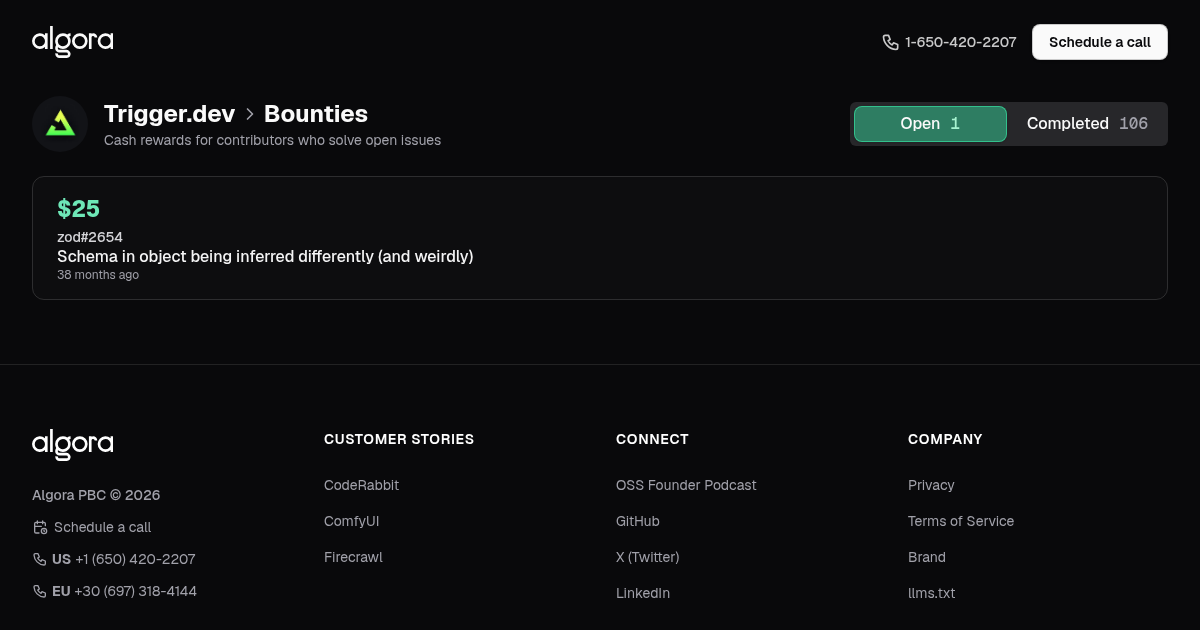Click the 'Cash rewards for contributors' subtitle

tap(272, 140)
